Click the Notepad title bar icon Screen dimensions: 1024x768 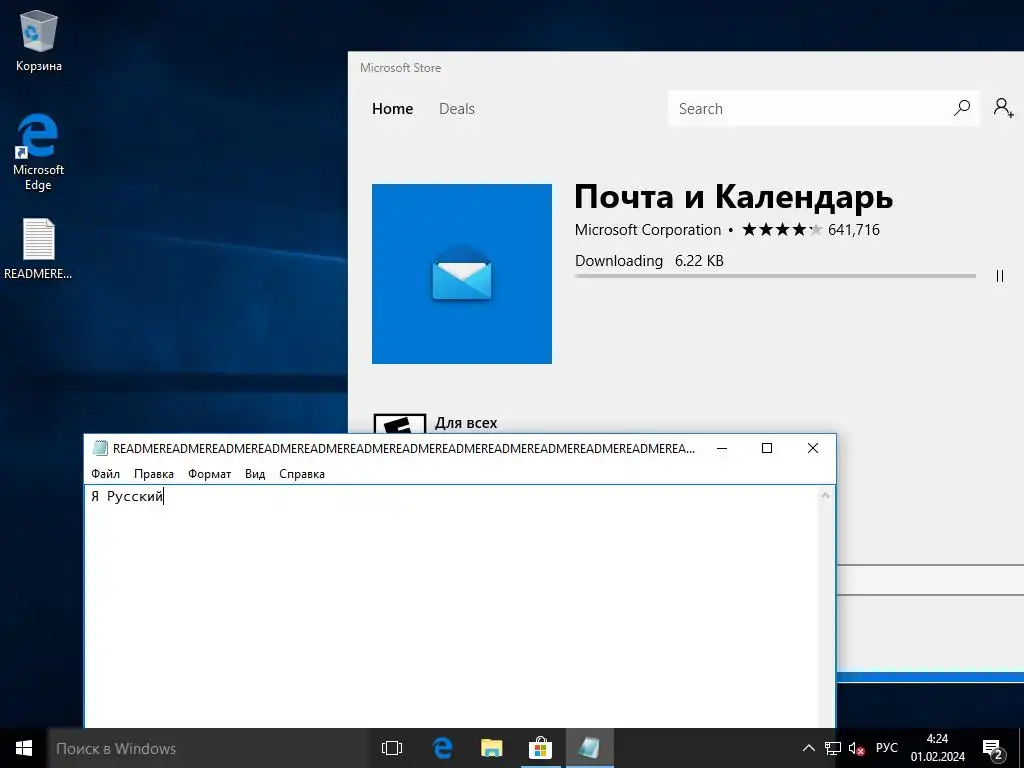coord(100,448)
